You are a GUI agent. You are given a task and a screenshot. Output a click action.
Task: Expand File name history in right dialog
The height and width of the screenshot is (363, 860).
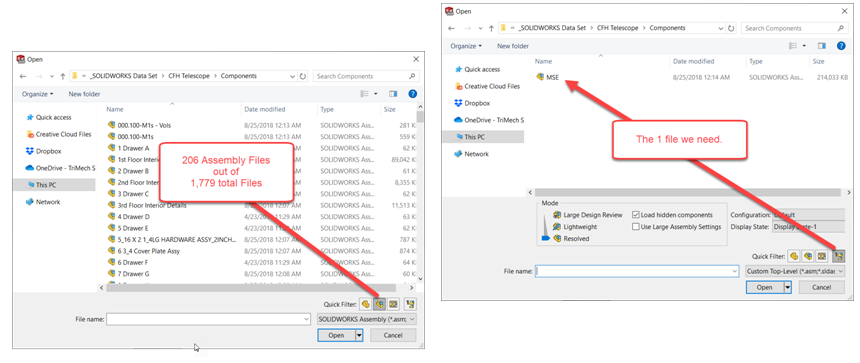point(734,271)
